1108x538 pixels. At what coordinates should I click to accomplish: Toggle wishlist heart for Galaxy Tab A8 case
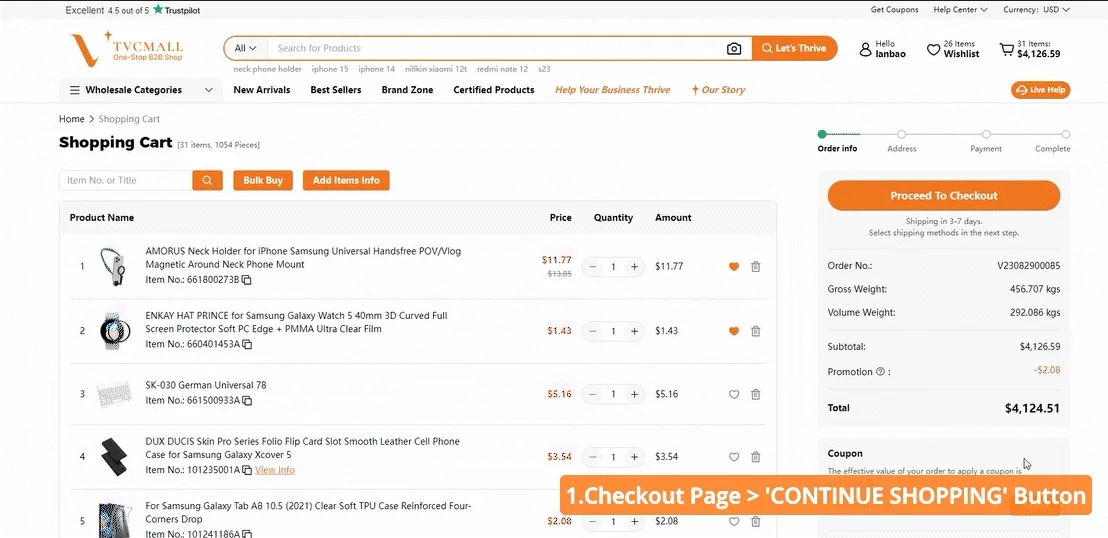[733, 521]
